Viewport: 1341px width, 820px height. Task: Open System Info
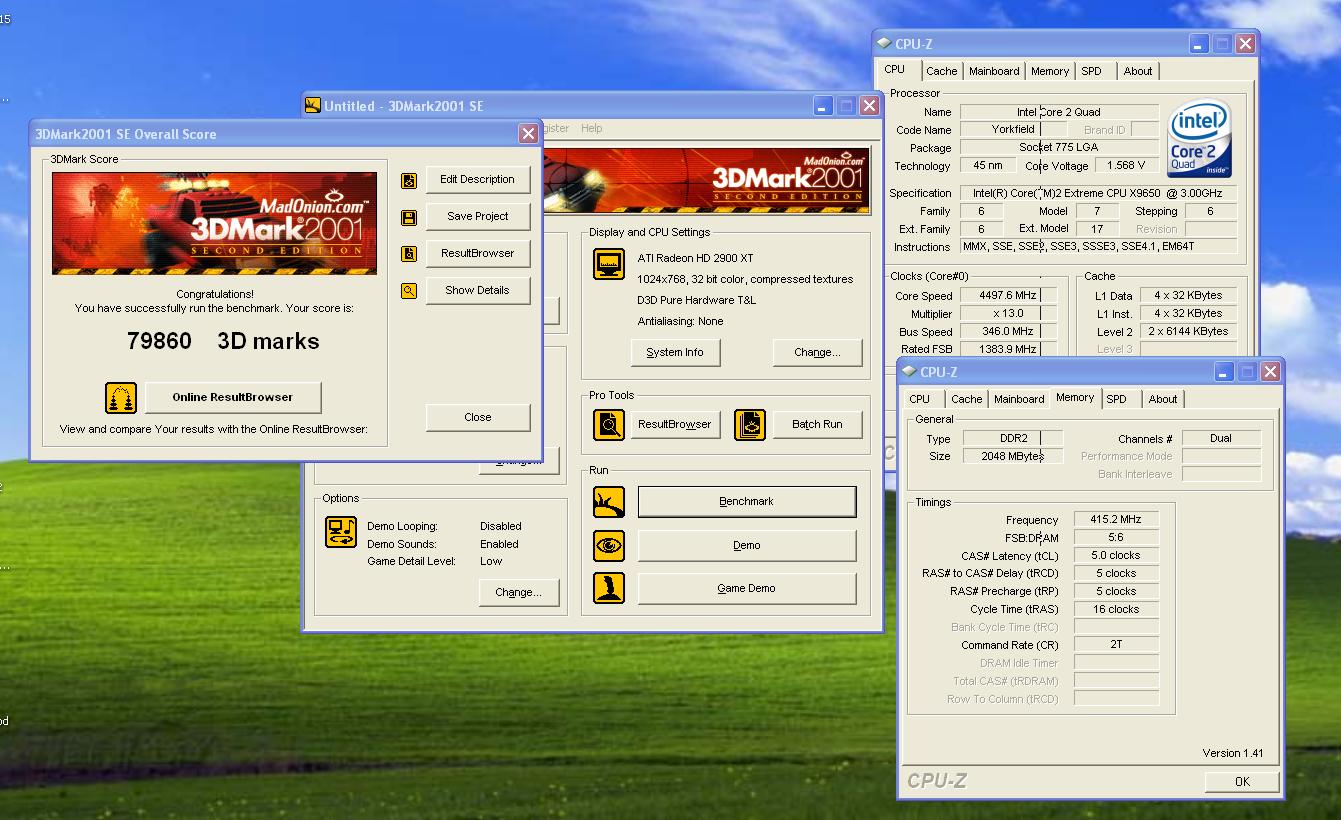[x=675, y=353]
